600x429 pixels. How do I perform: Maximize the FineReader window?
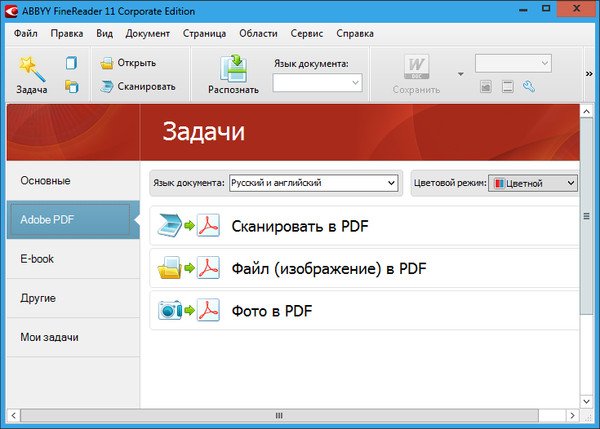tap(546, 8)
